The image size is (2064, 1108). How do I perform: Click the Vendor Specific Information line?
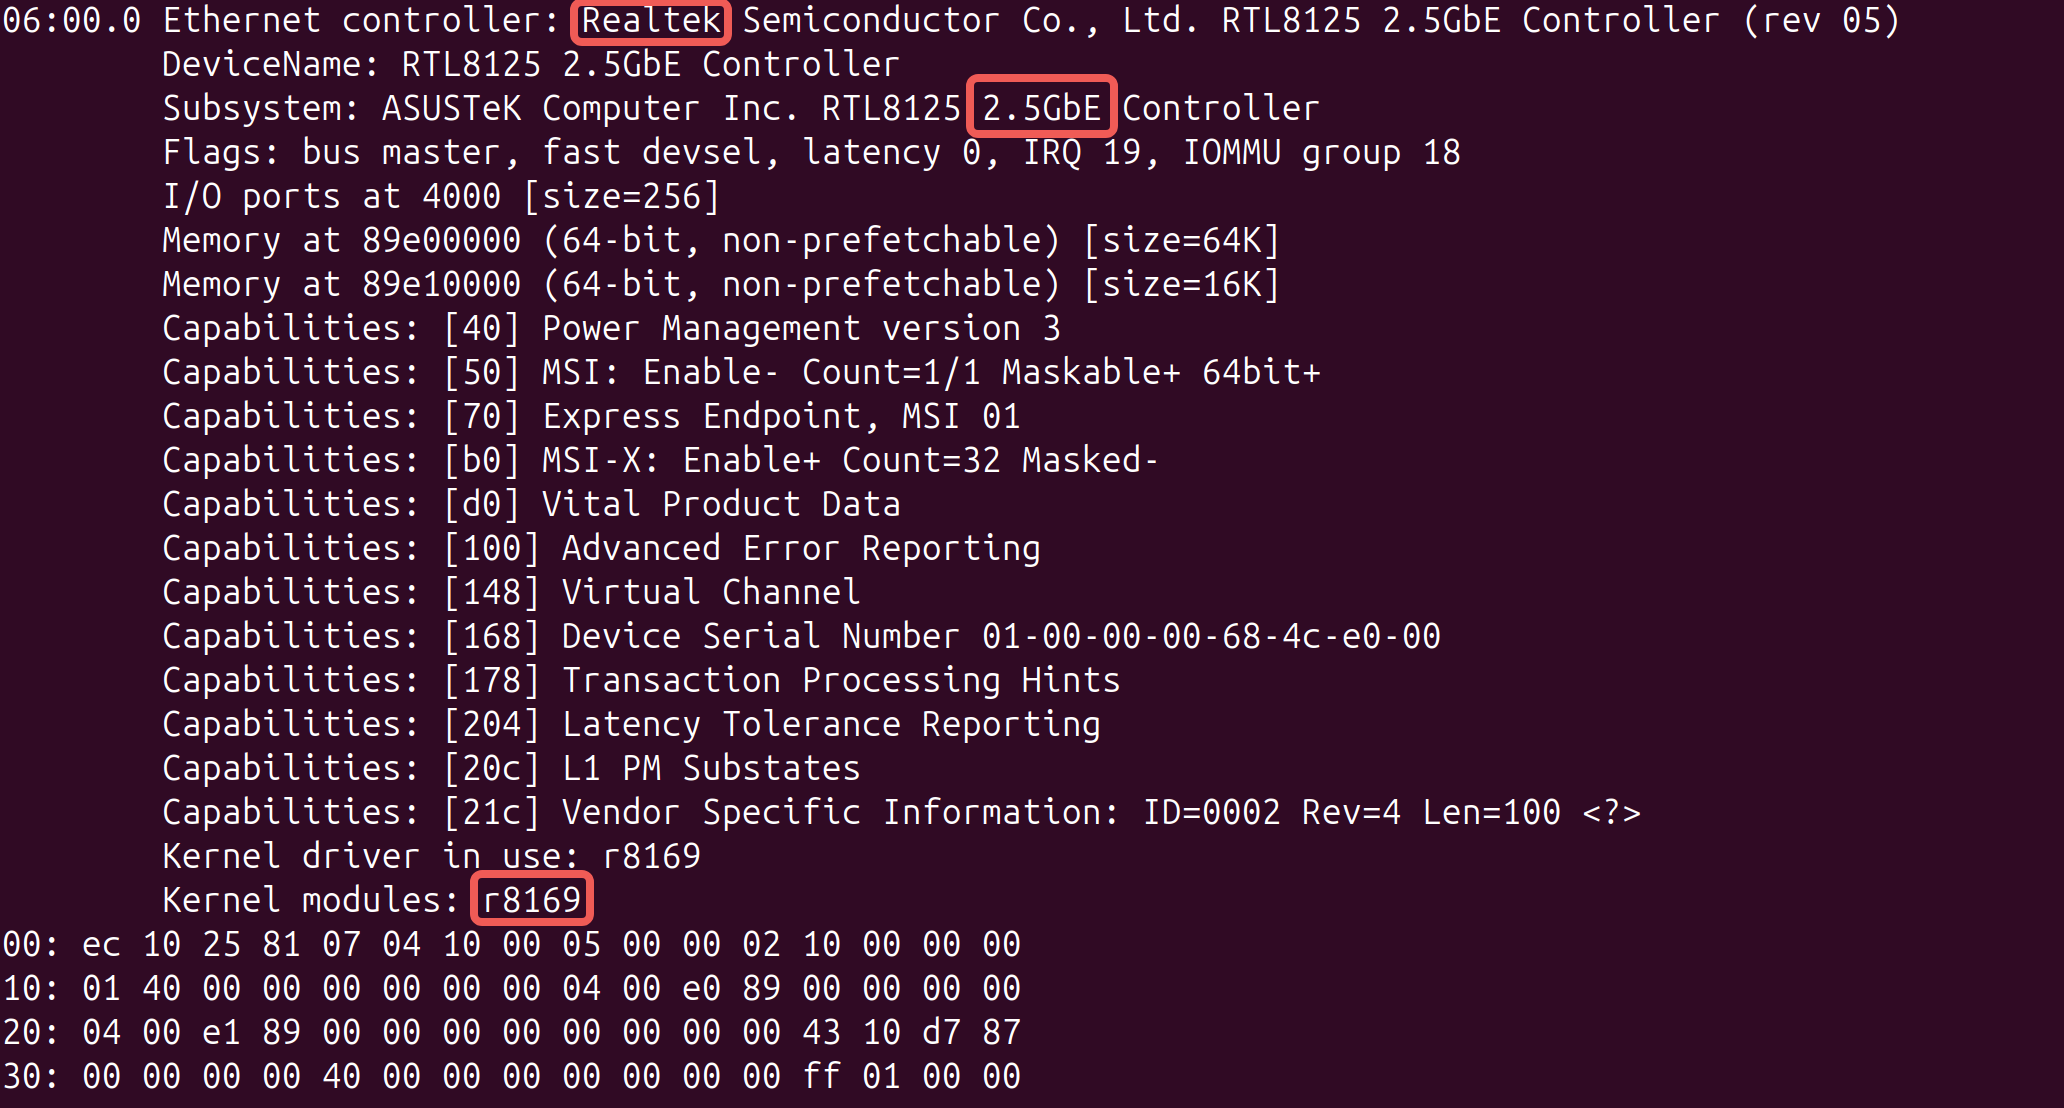[901, 812]
